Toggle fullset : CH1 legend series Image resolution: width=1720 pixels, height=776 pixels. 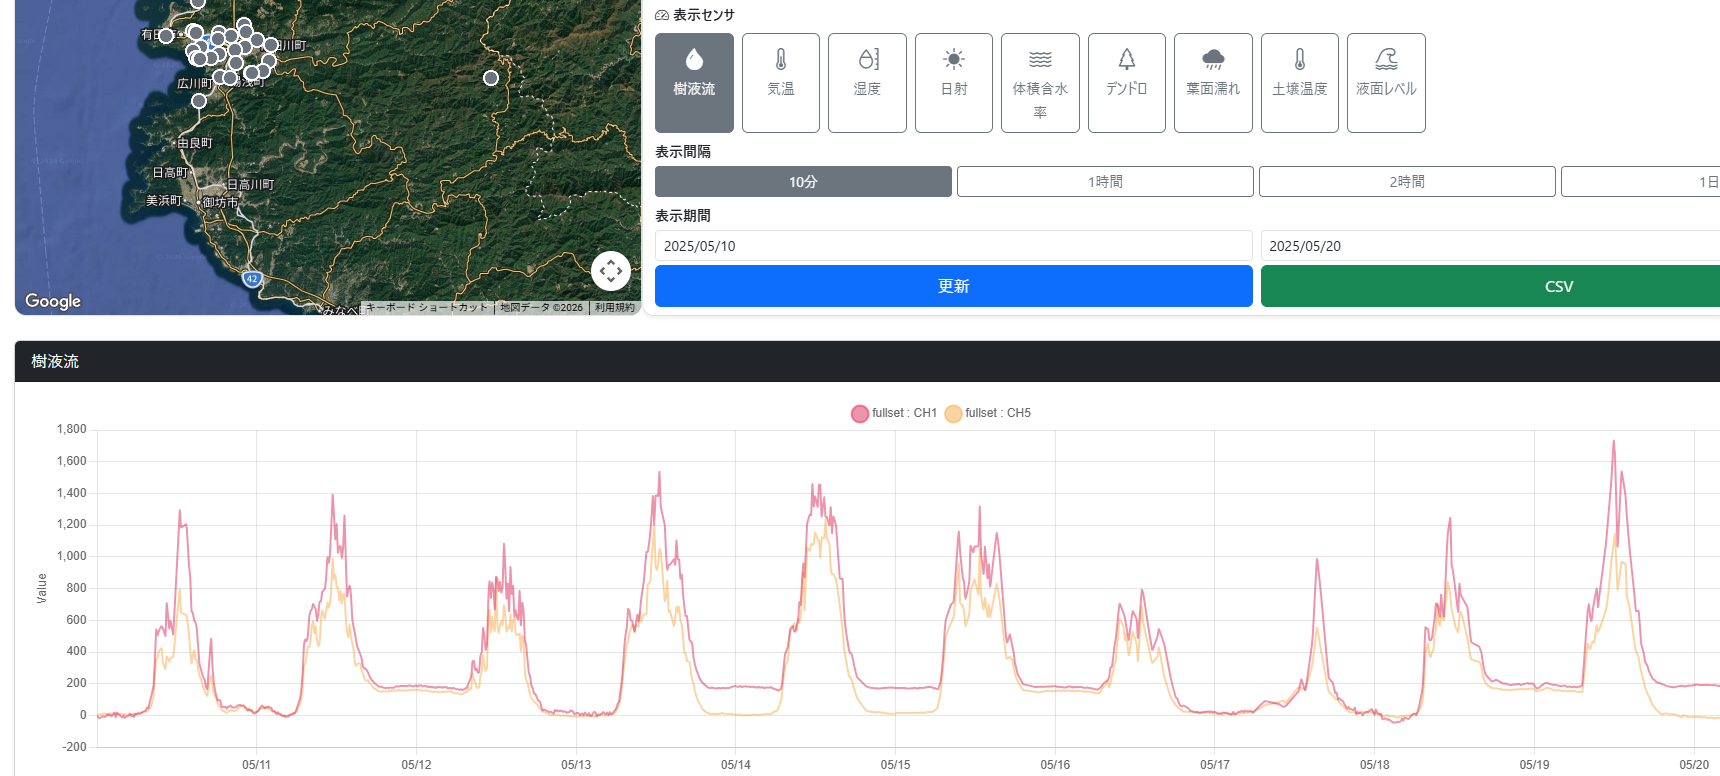(x=894, y=413)
